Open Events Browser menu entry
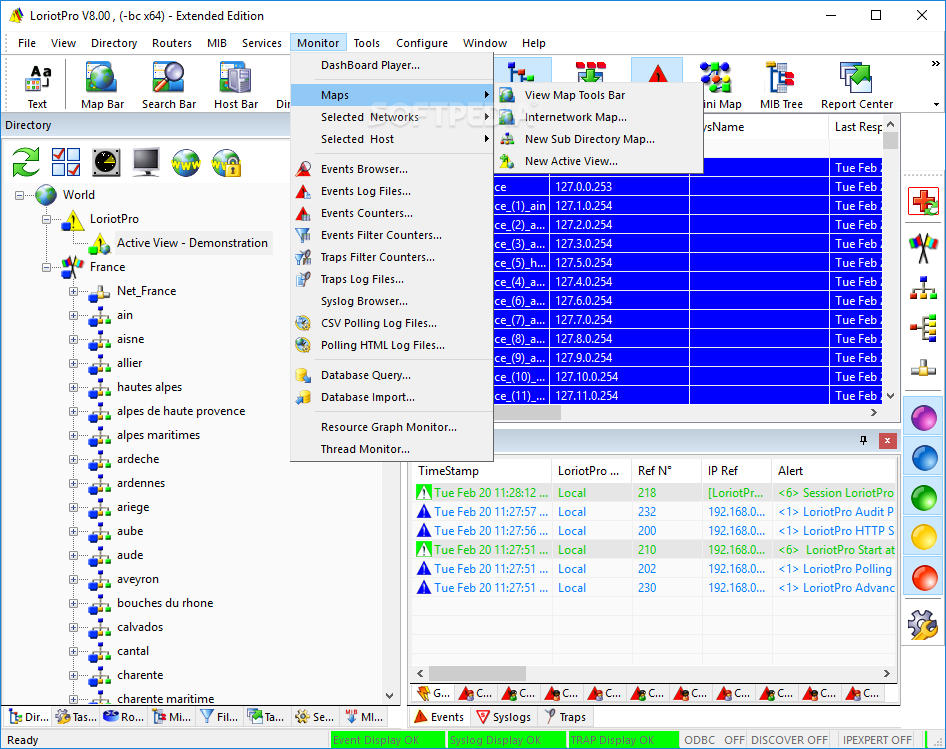 click(x=392, y=169)
